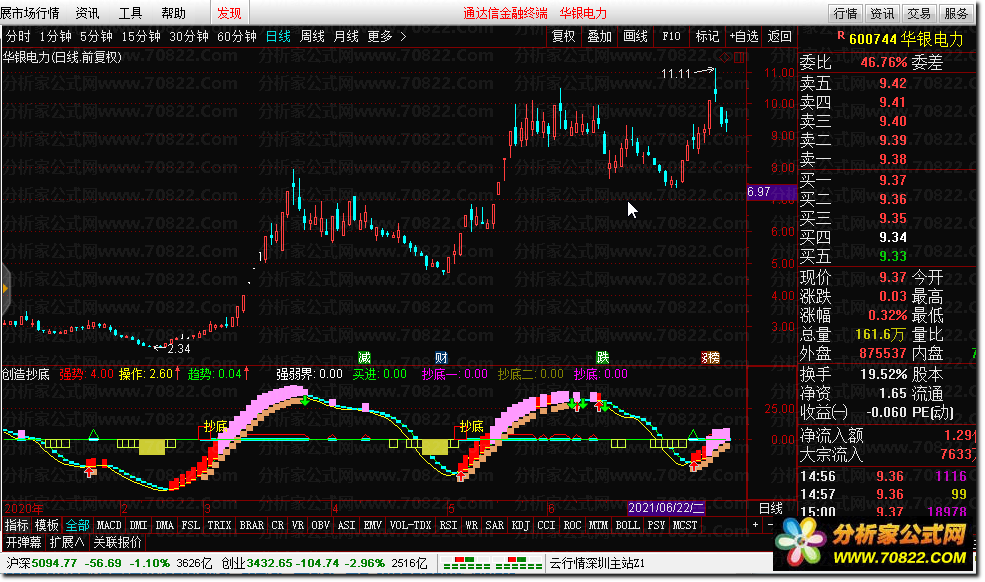Viewport: 985px width, 582px height.
Task: Expand more time periods via the 更多 arrow
Action: tap(403, 36)
